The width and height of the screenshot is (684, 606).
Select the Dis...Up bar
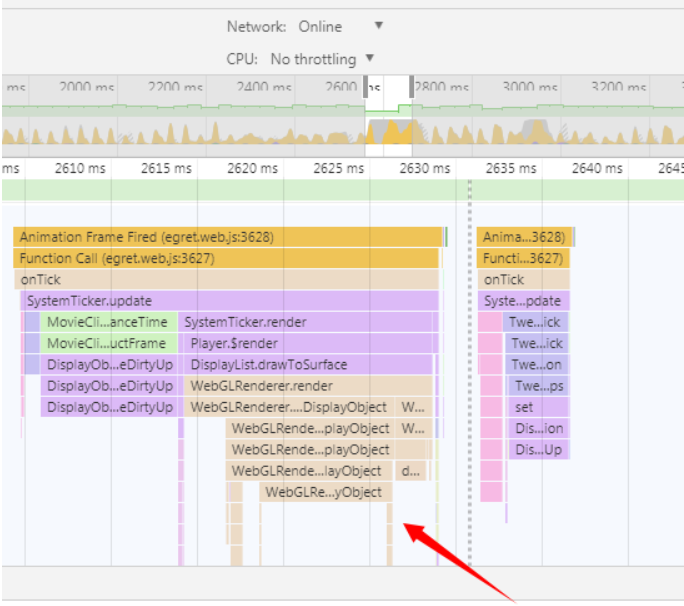[x=539, y=449]
